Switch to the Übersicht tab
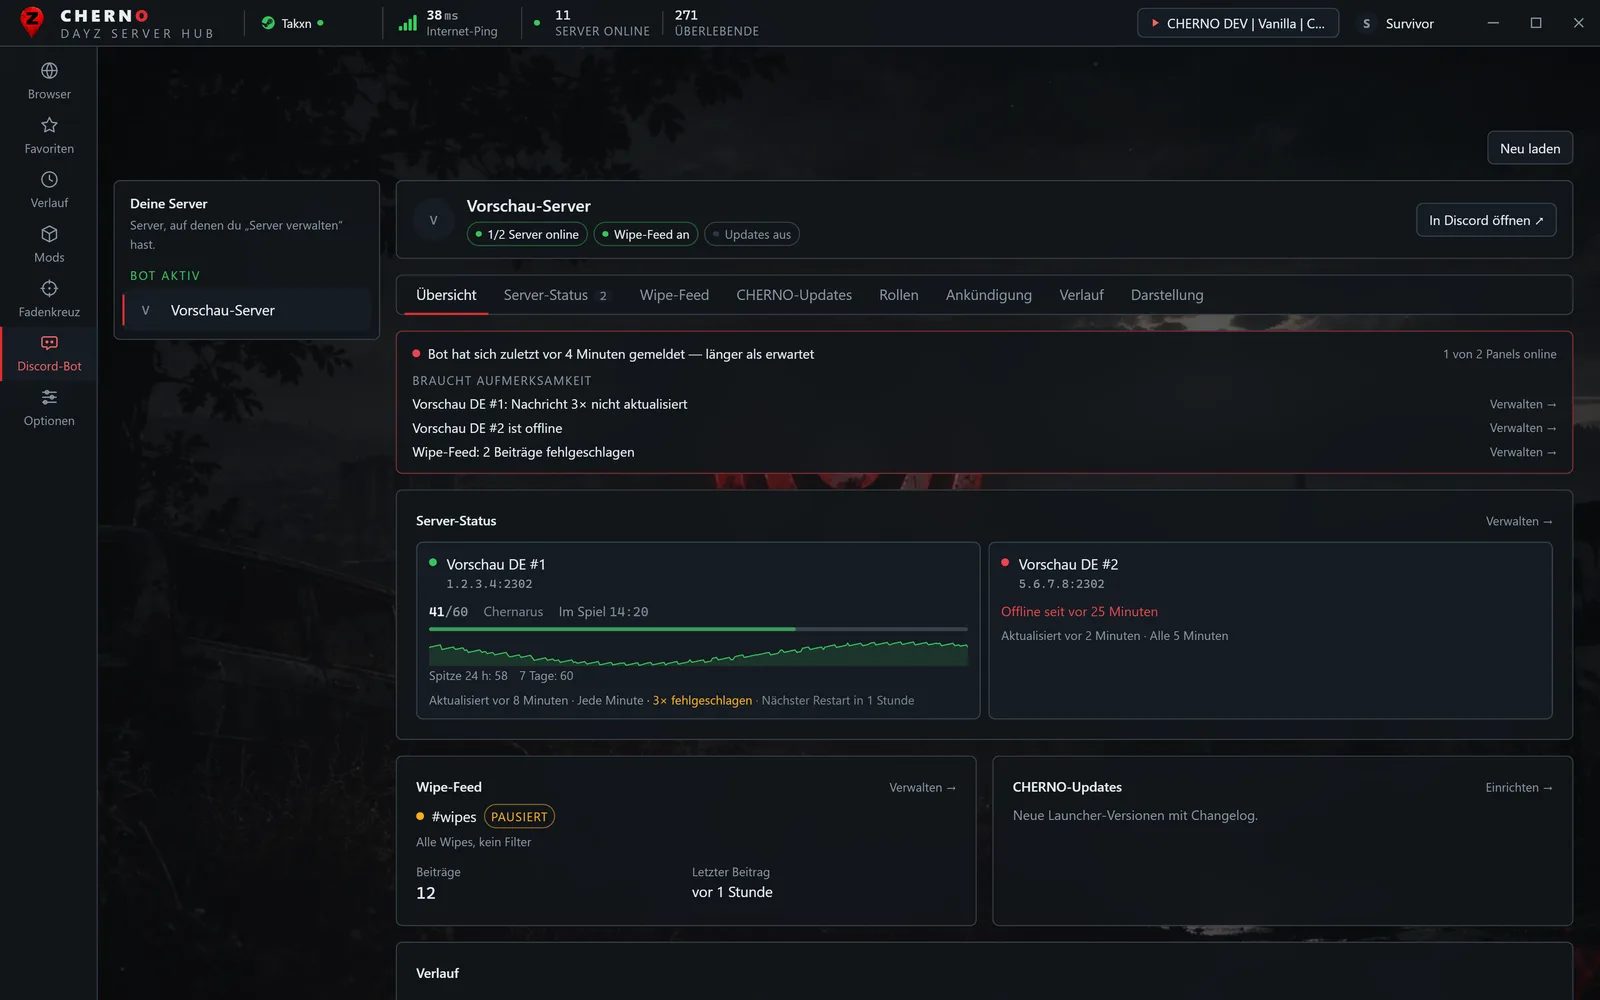 (446, 295)
